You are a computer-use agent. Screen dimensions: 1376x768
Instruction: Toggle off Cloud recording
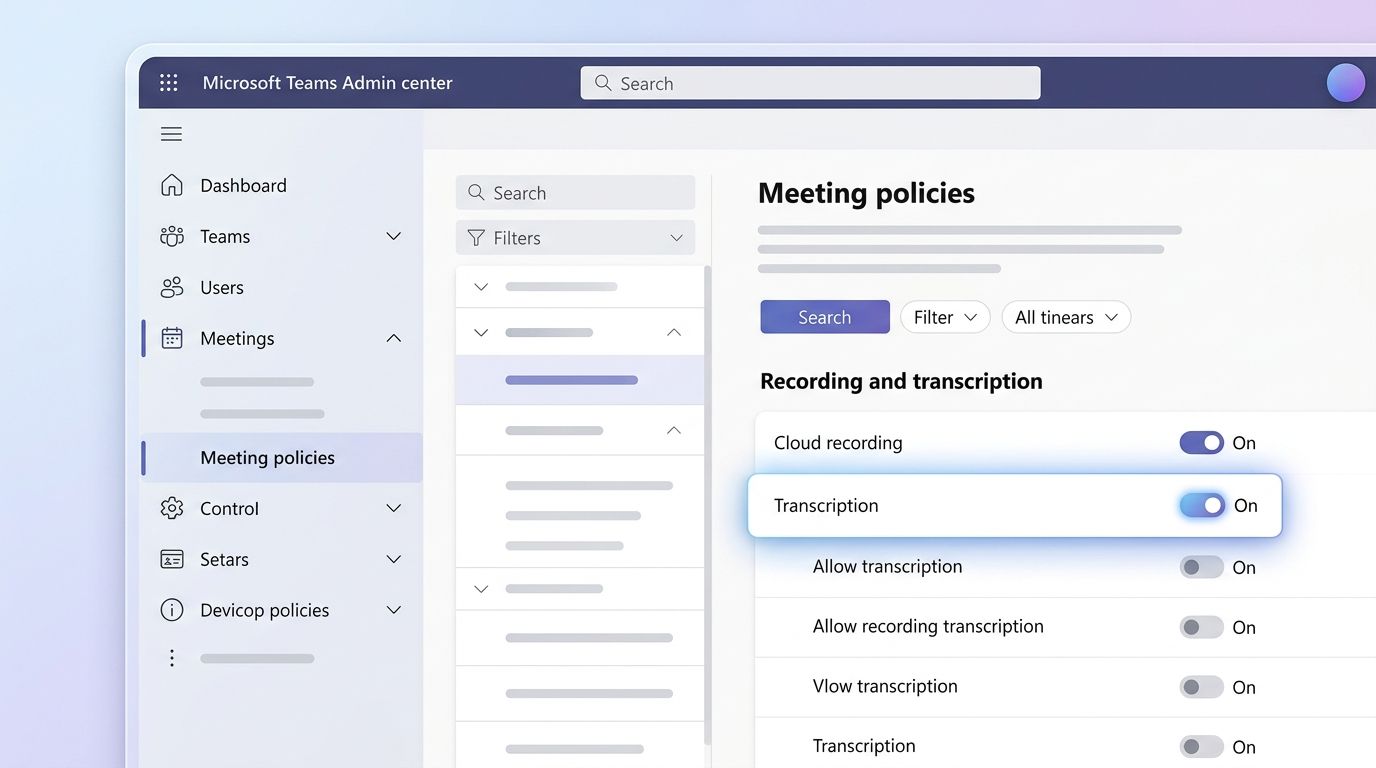[1202, 442]
